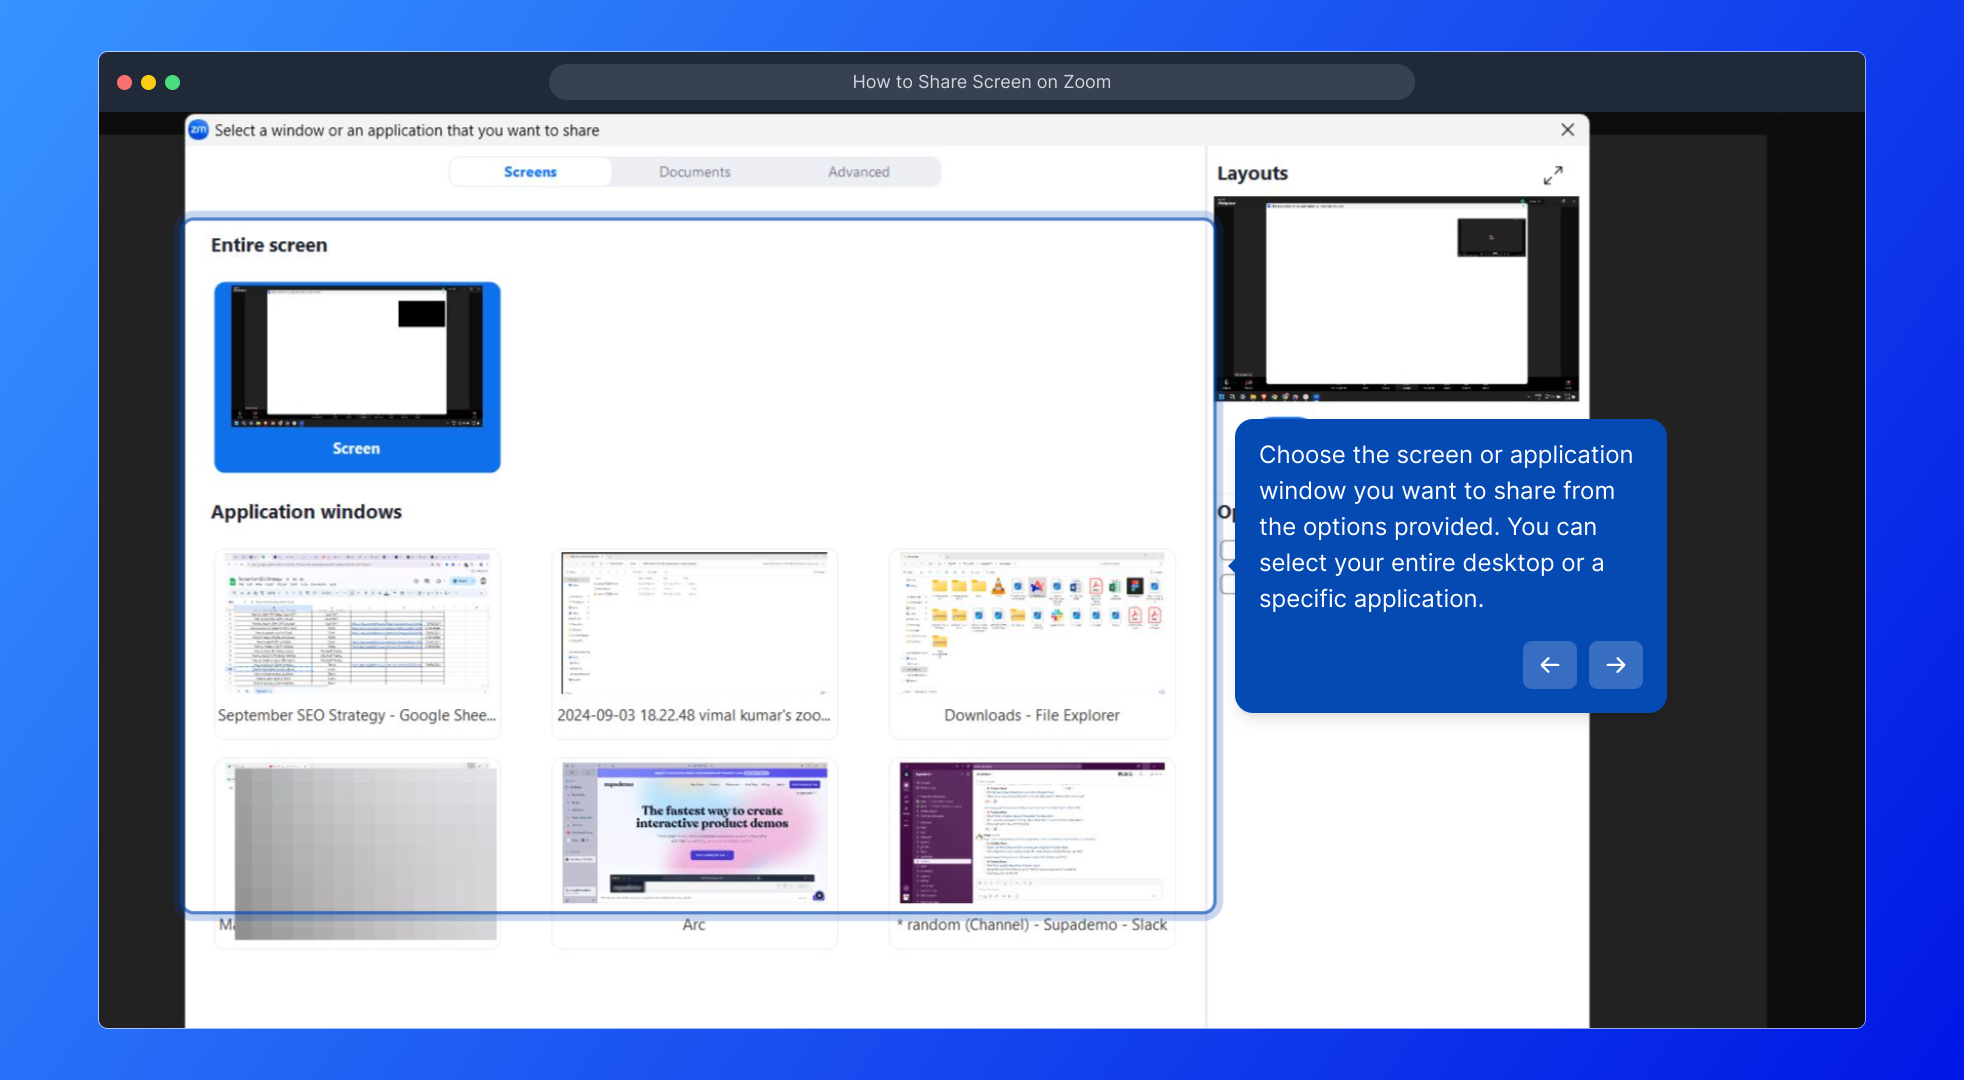Click the previous step arrow in tooltip
The image size is (1964, 1080).
pos(1549,665)
